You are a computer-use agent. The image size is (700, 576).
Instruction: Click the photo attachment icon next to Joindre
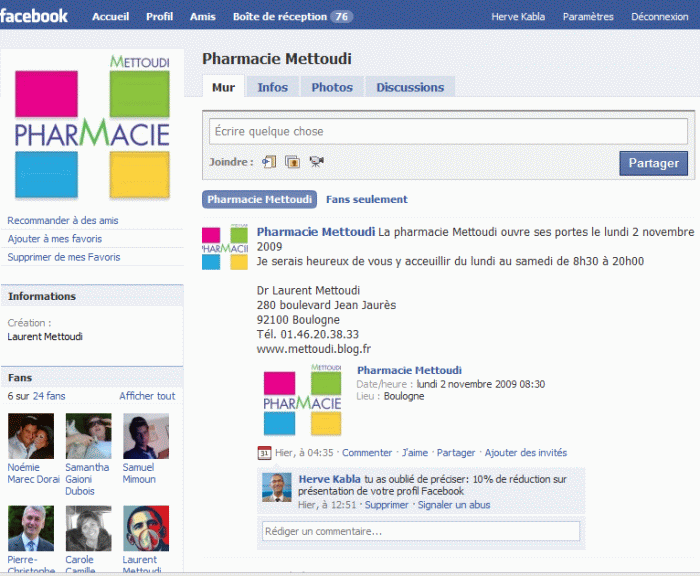tap(293, 162)
